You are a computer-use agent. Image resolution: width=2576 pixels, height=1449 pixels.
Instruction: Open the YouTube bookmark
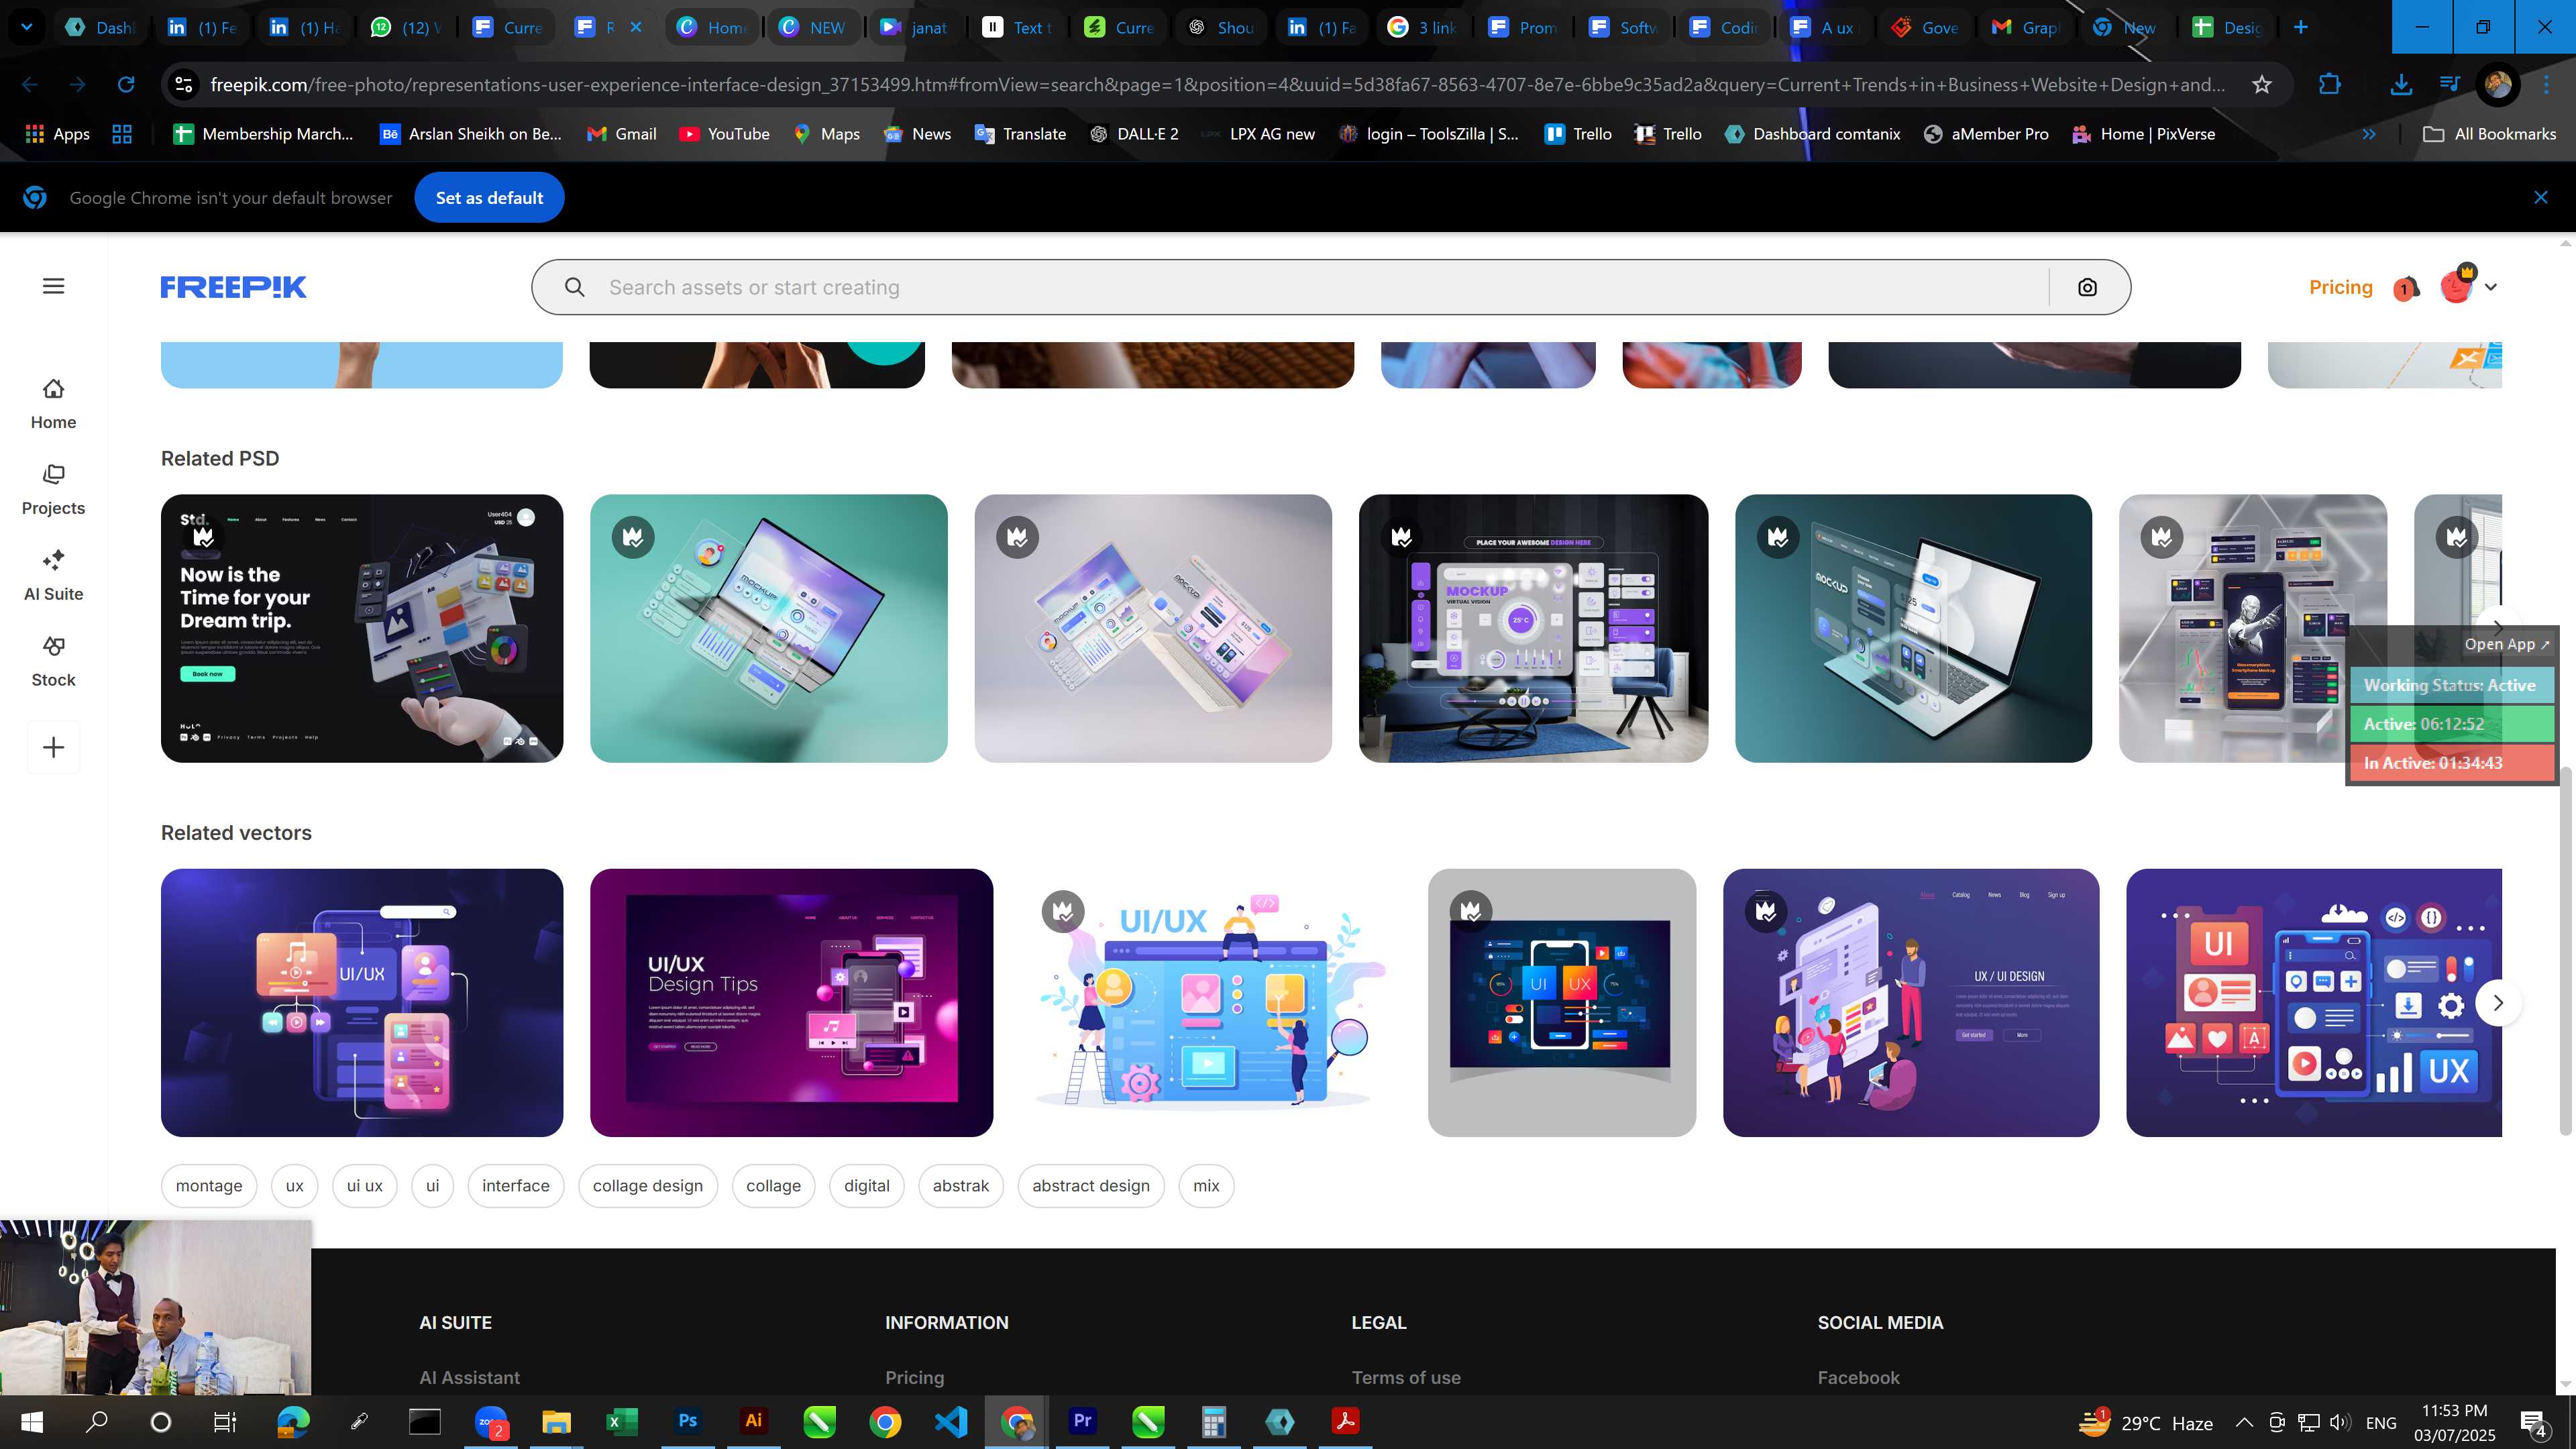click(724, 134)
